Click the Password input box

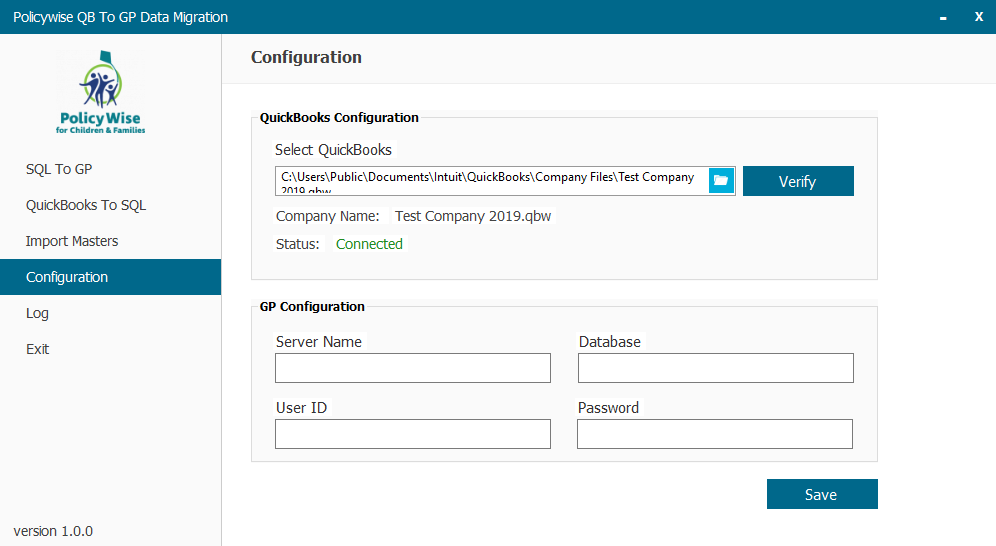point(714,434)
